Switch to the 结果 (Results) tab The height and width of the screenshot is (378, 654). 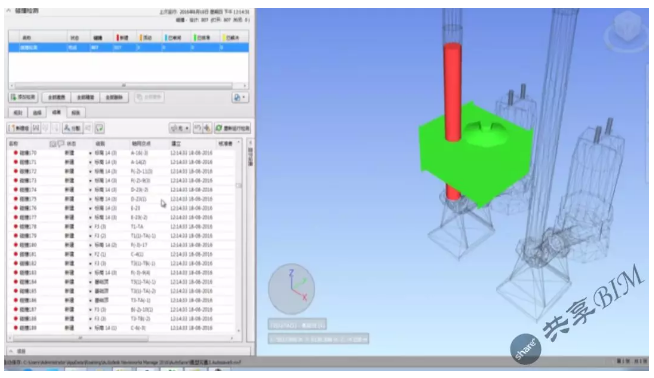coord(56,112)
